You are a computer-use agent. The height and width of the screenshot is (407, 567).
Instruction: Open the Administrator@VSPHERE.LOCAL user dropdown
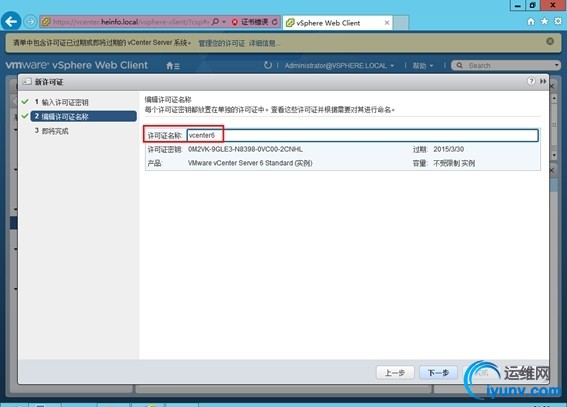[339, 65]
